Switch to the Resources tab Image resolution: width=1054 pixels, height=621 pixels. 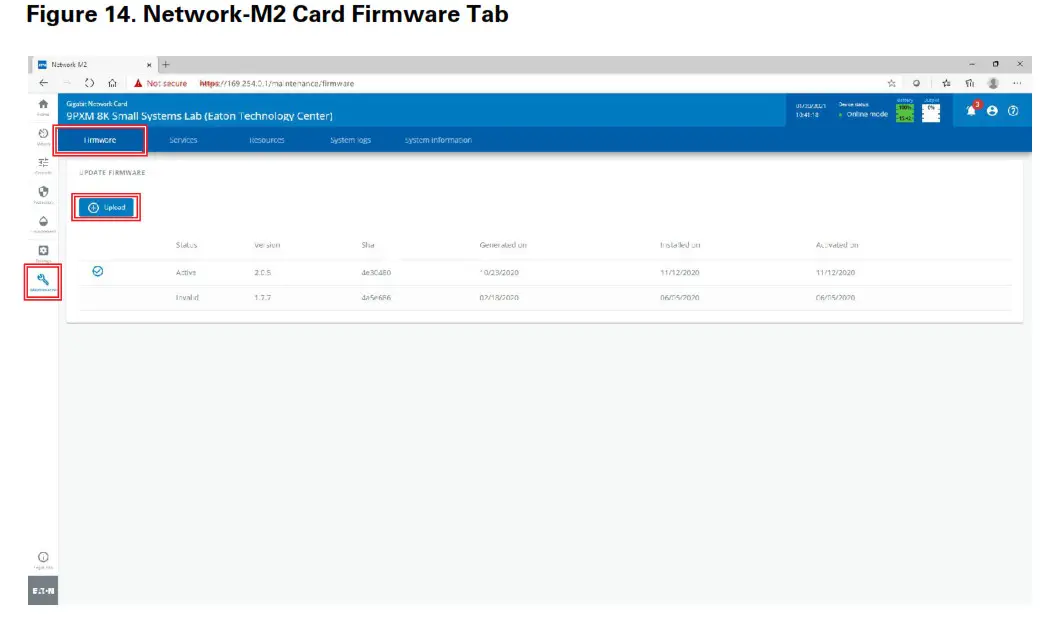[x=267, y=140]
